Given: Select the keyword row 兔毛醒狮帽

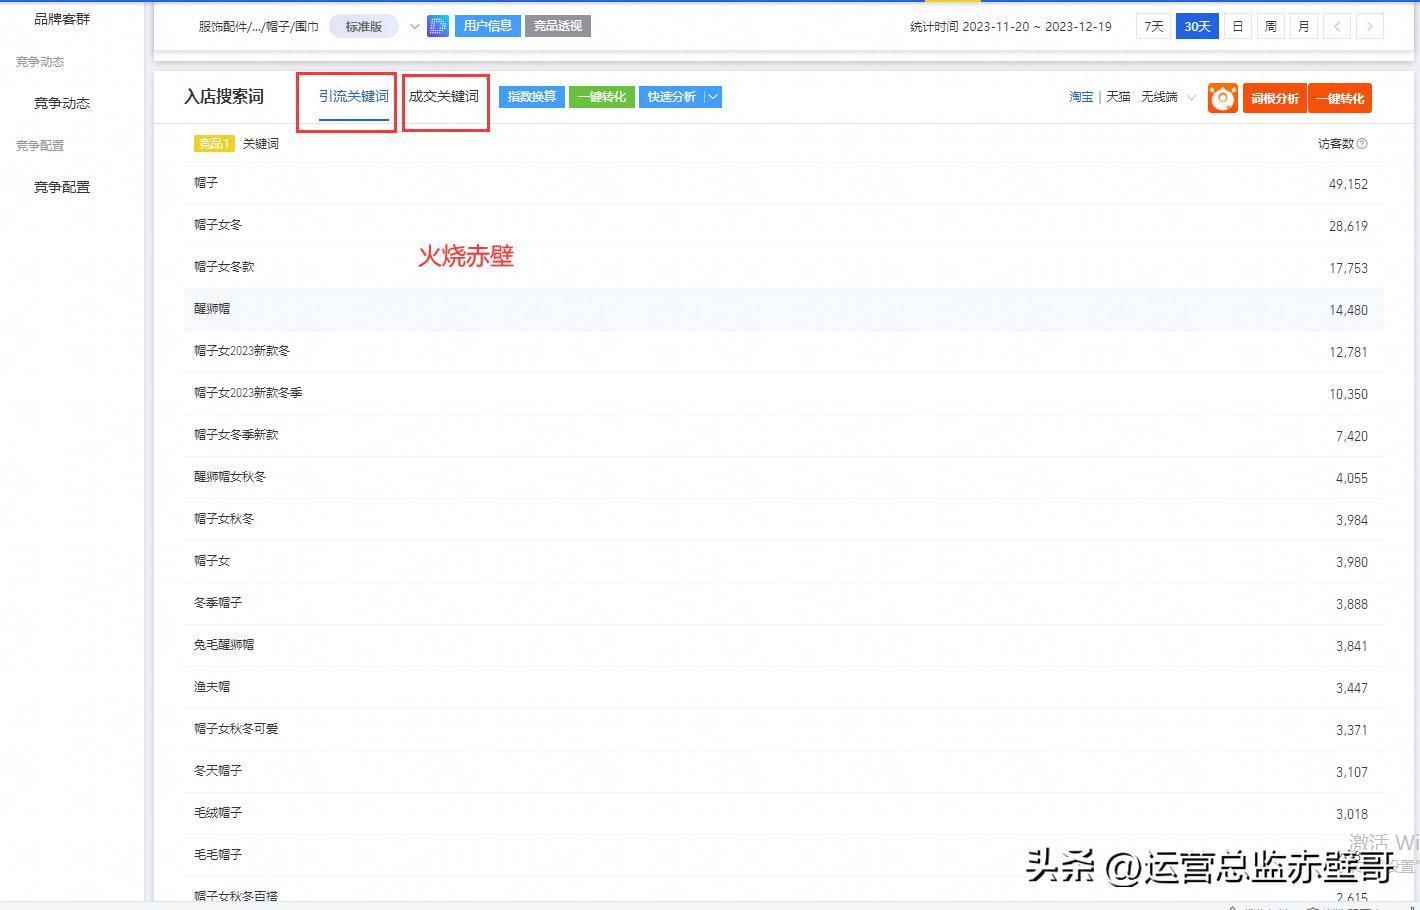Looking at the screenshot, I should click(x=784, y=646).
